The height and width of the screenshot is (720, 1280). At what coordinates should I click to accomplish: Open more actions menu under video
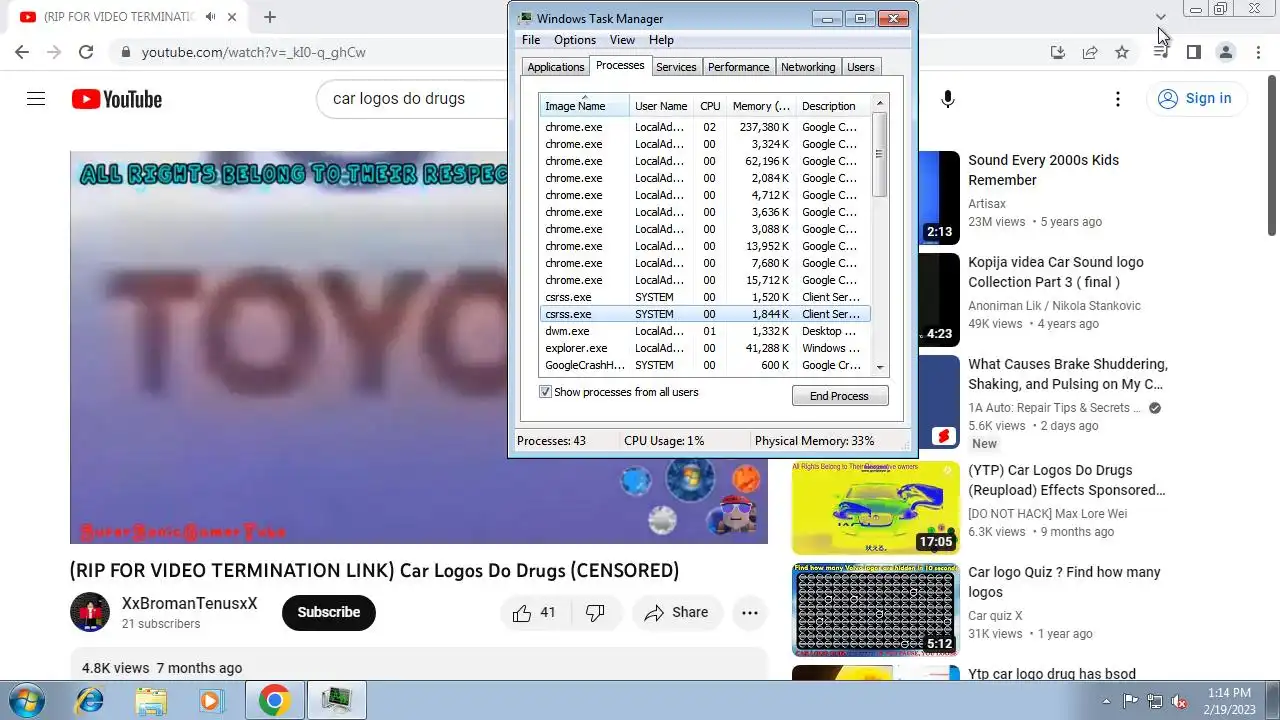point(750,613)
